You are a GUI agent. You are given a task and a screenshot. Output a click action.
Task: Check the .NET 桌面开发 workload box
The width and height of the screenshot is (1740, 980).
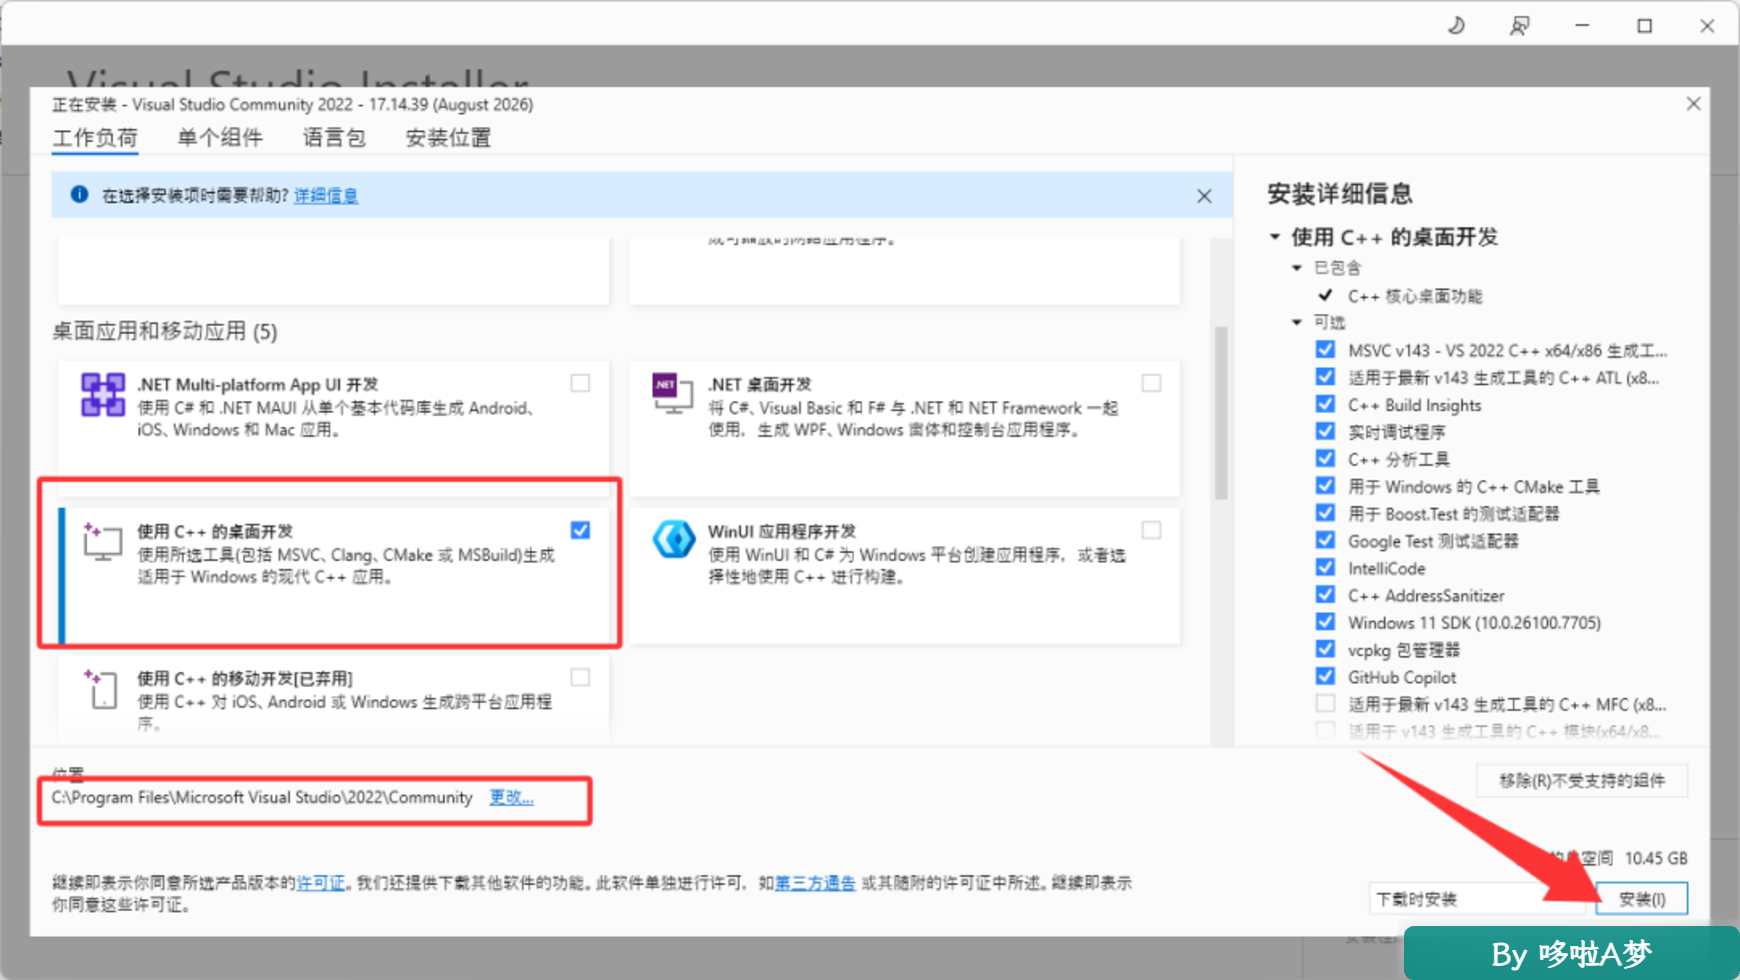coord(1151,383)
